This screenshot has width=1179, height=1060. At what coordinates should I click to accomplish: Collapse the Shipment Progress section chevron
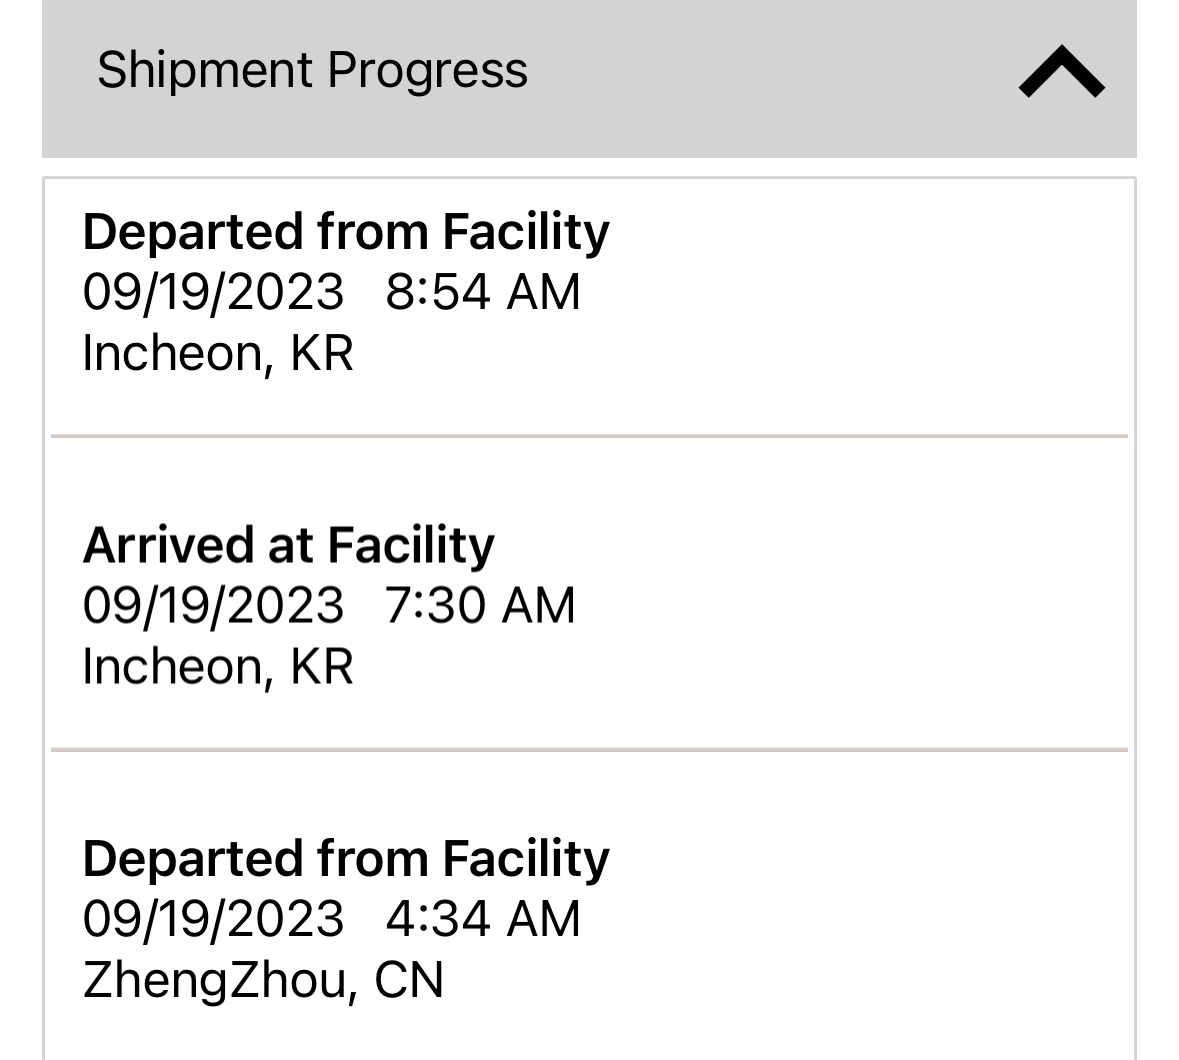(x=1061, y=72)
